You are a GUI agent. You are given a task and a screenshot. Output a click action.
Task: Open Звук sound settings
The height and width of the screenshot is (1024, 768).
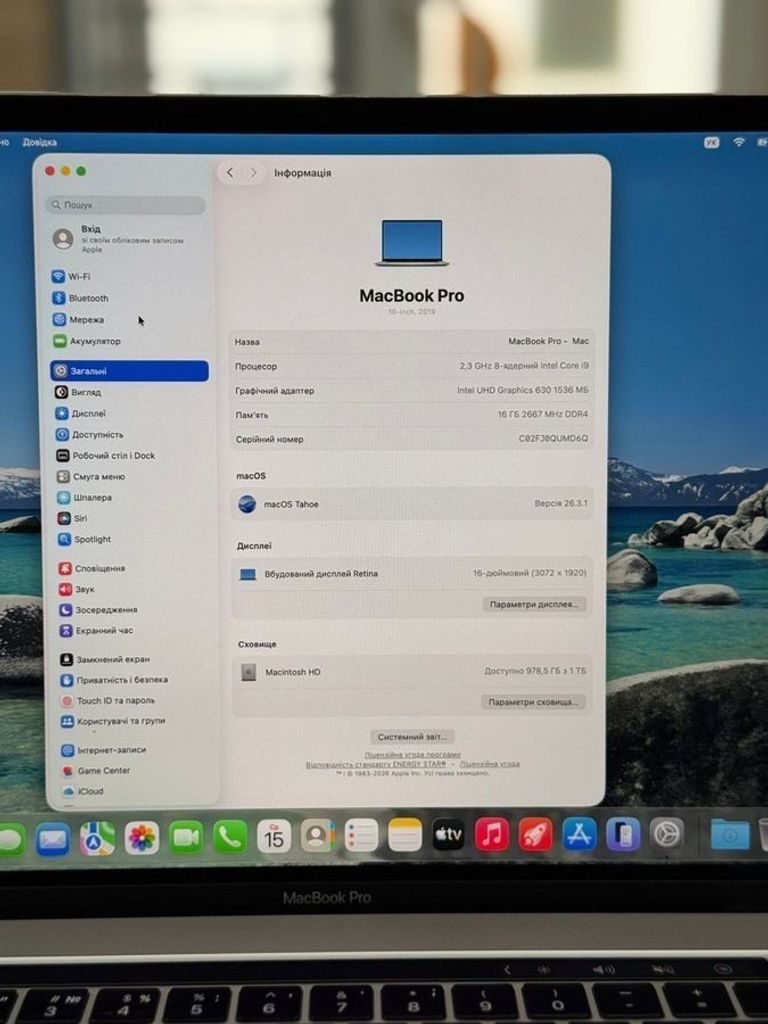tap(77, 589)
